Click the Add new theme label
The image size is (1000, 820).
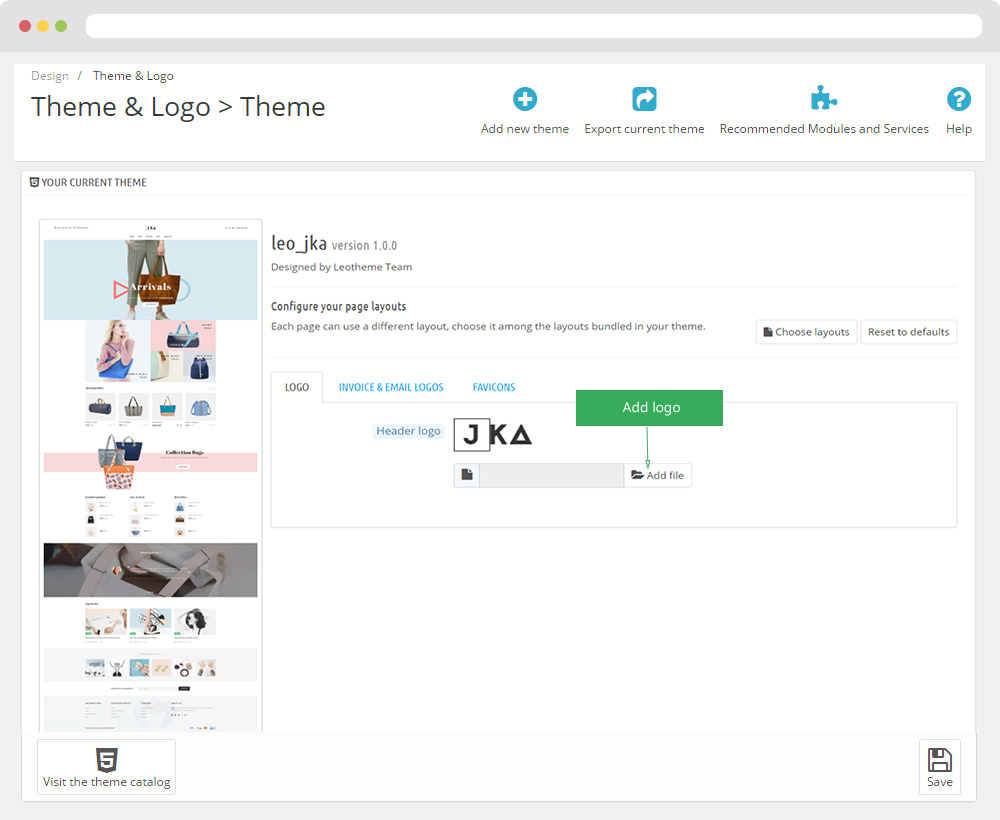click(x=525, y=129)
